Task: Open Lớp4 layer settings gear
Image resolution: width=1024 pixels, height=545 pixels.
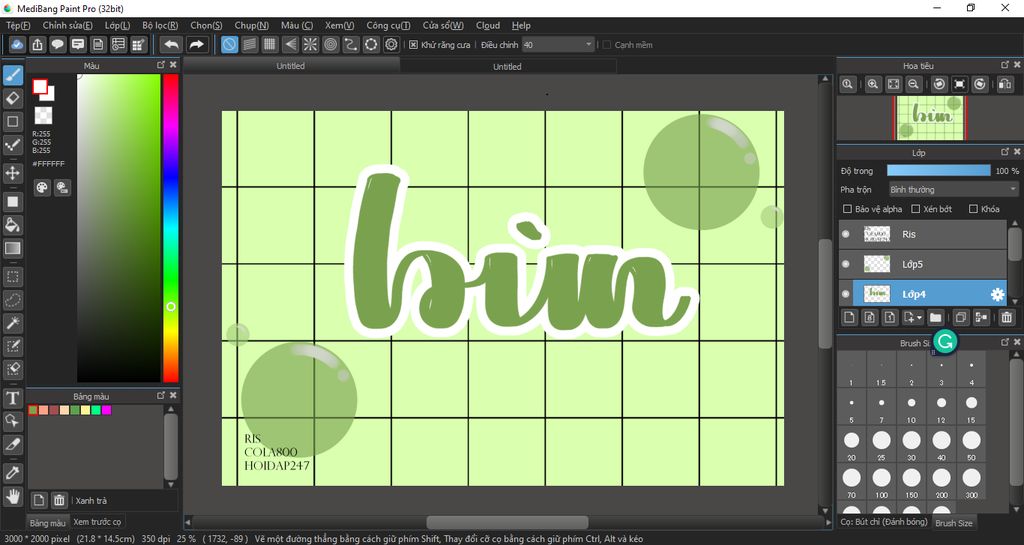Action: pos(997,294)
